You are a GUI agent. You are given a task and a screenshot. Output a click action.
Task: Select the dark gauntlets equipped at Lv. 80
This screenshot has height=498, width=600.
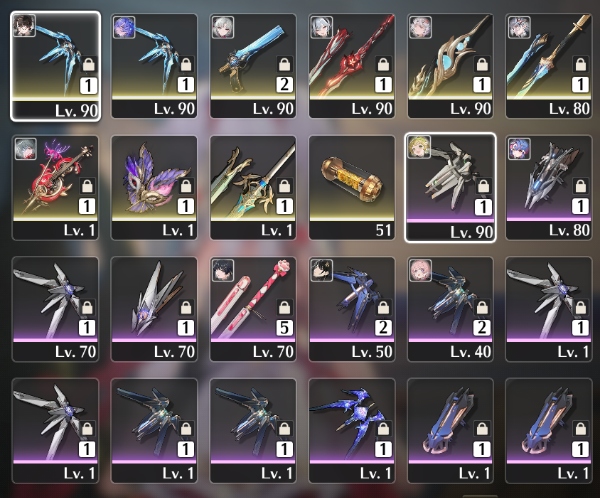(x=549, y=188)
